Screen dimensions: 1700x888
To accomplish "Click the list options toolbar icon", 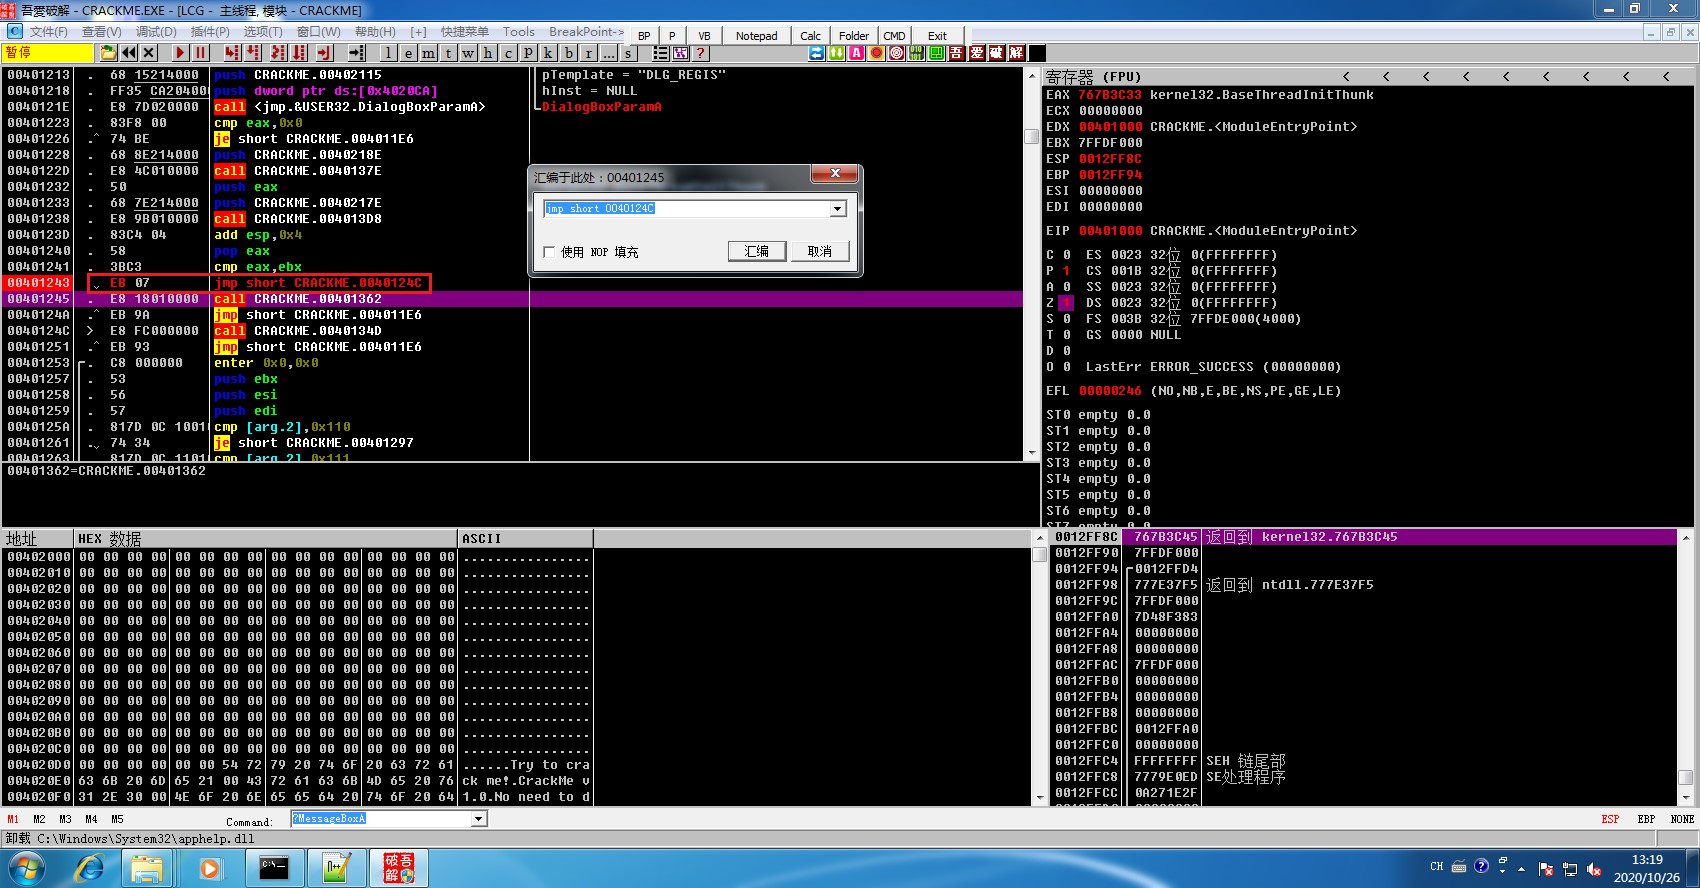I will click(661, 53).
